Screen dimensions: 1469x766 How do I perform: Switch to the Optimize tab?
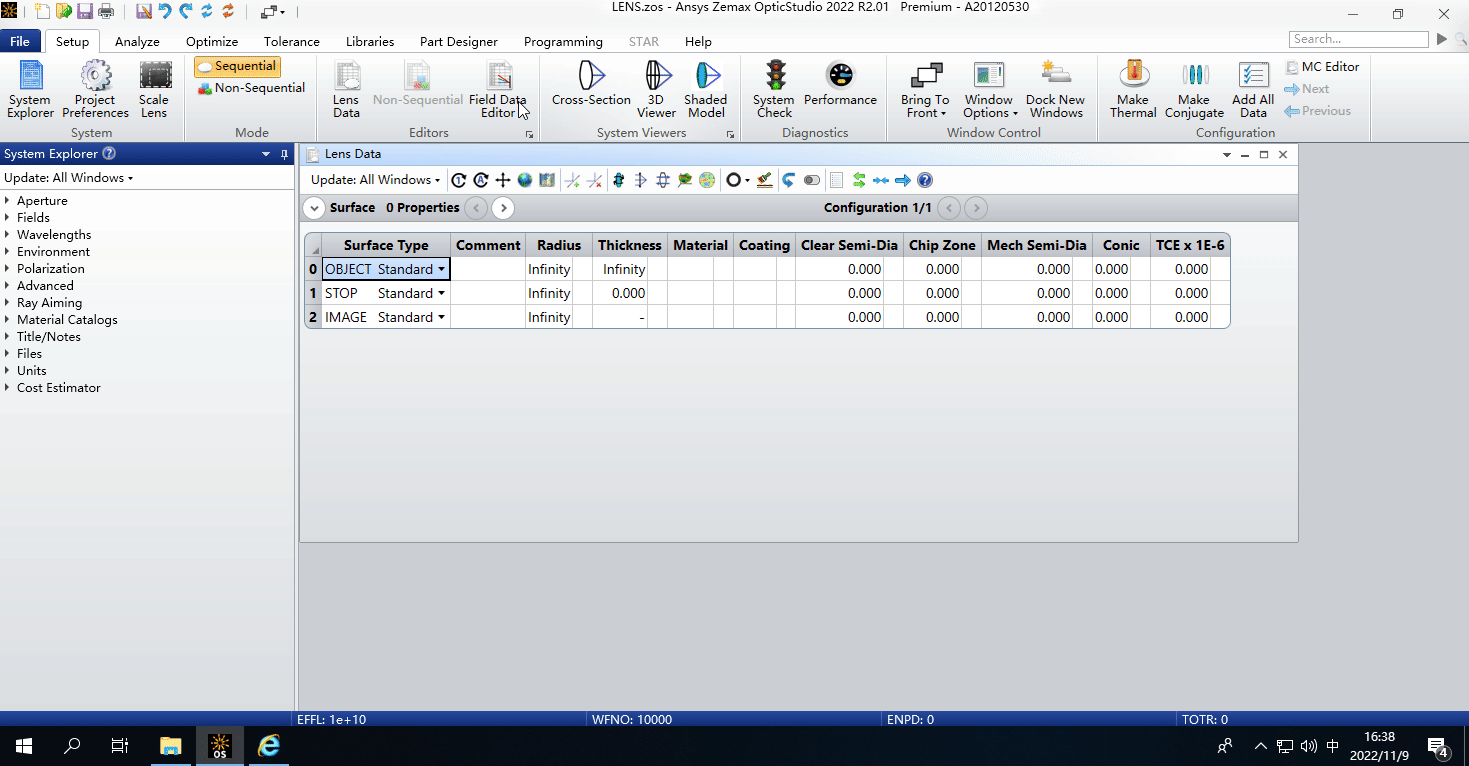tap(212, 41)
